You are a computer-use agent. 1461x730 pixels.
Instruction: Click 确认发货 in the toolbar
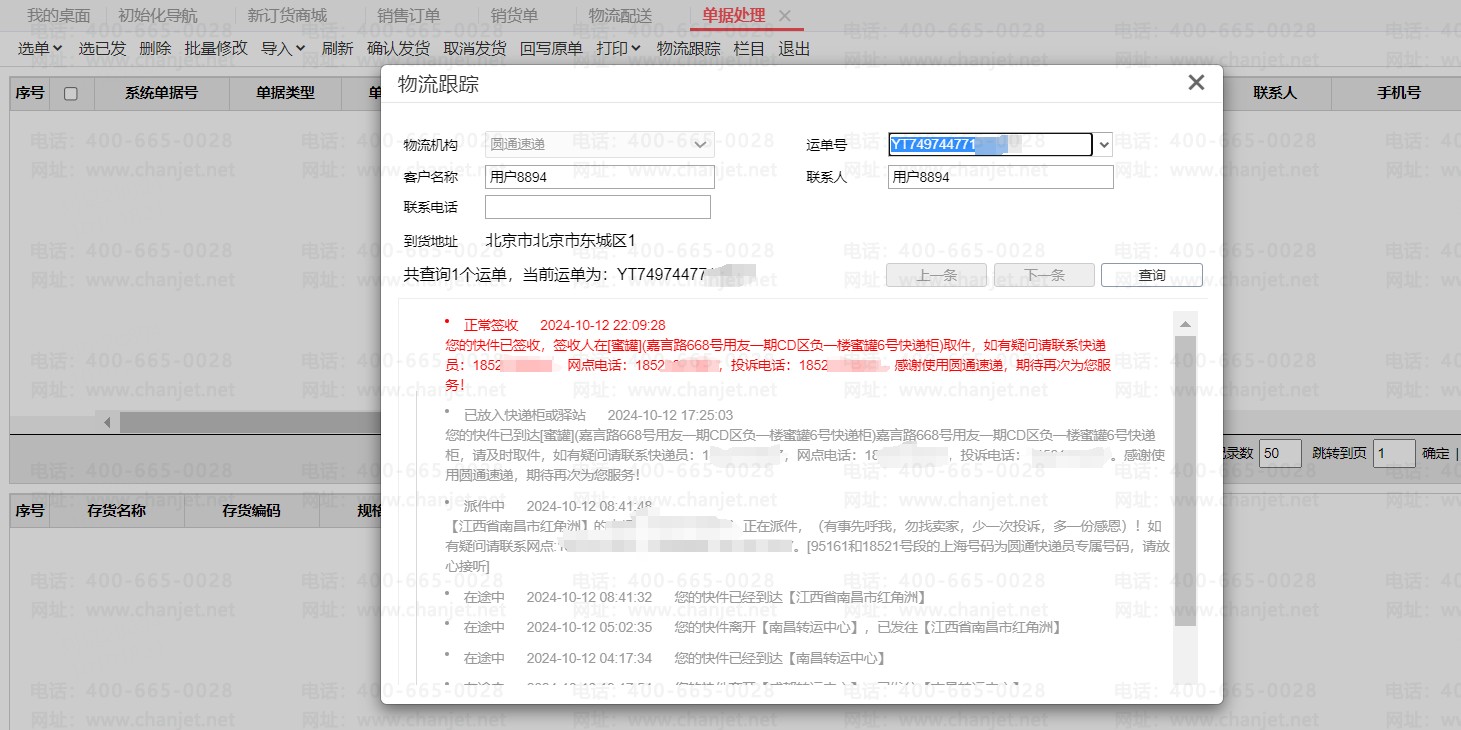point(398,48)
